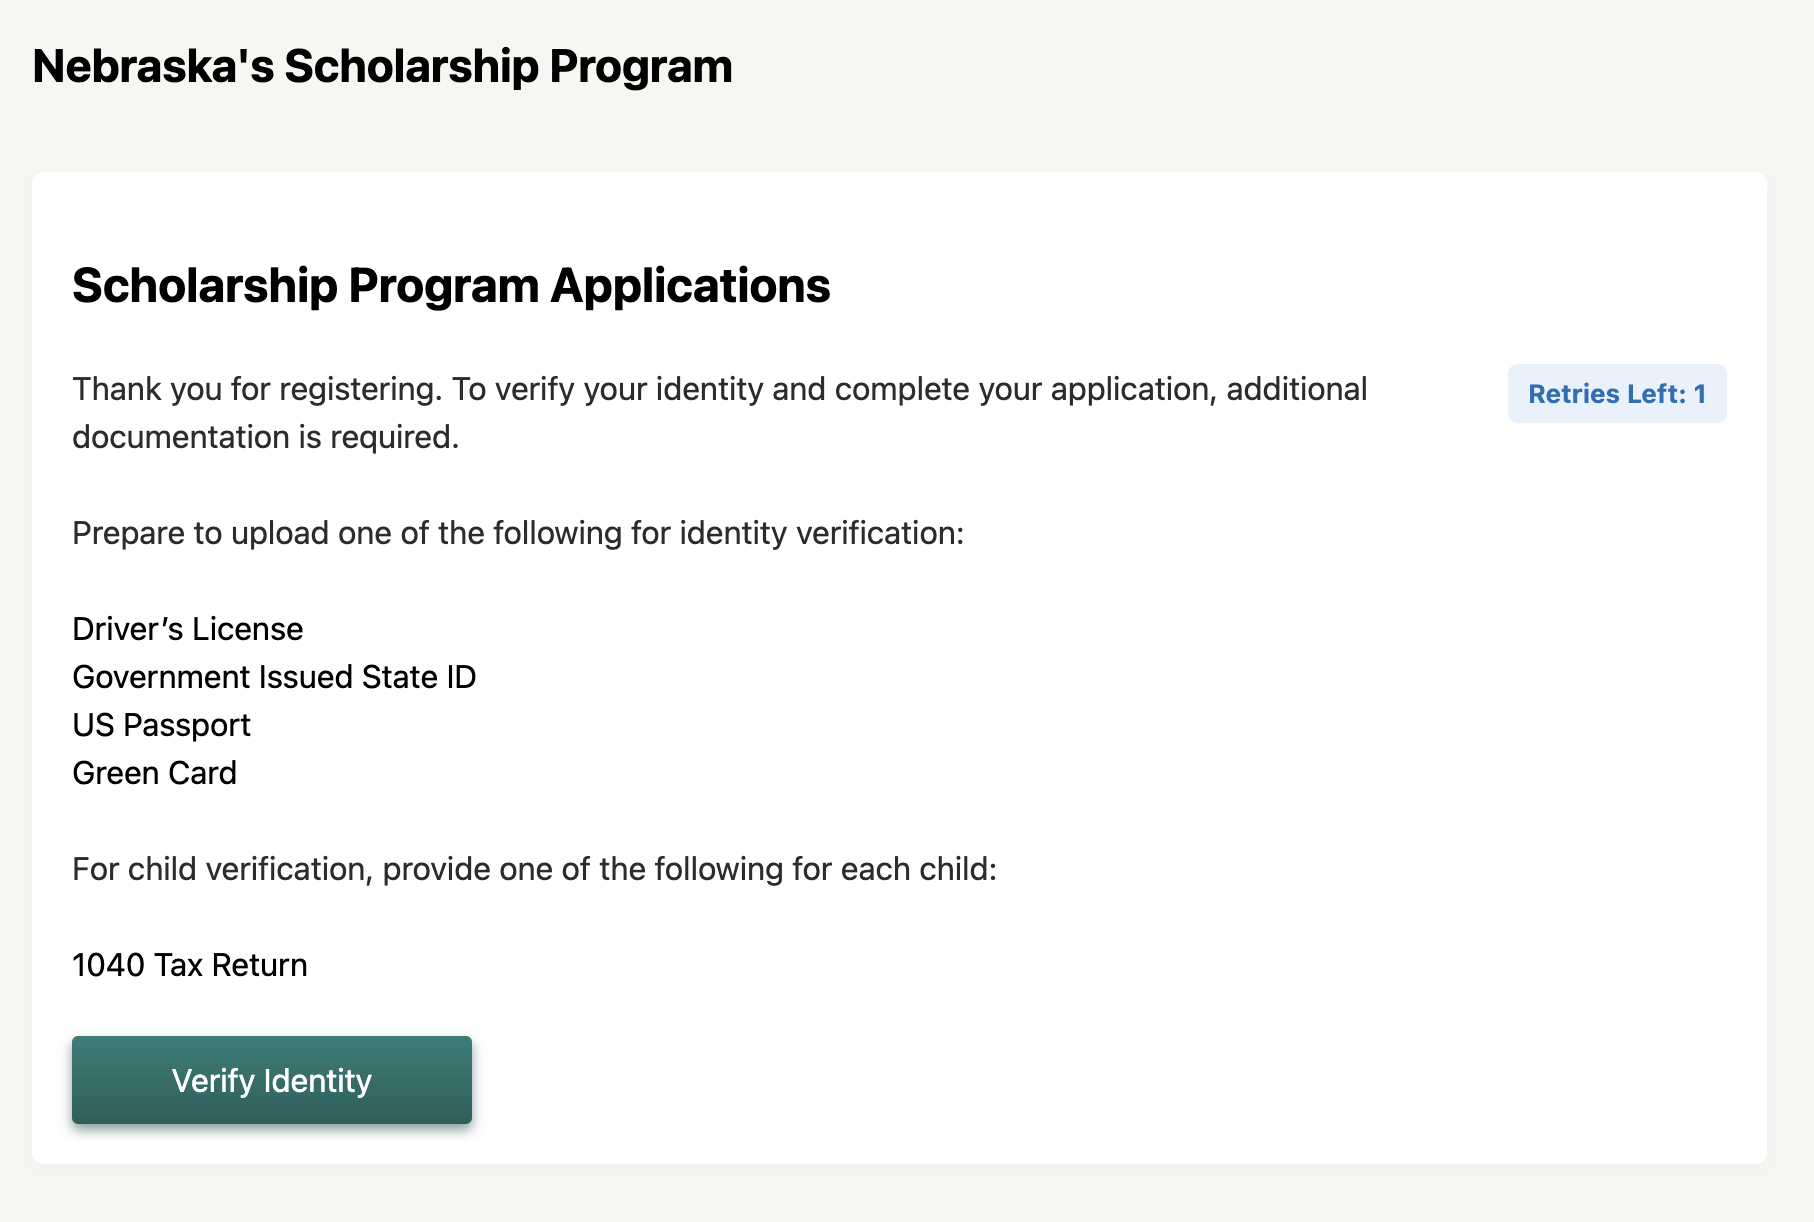1814x1222 pixels.
Task: Click the word 'Nebraska's' in the title
Action: 152,67
